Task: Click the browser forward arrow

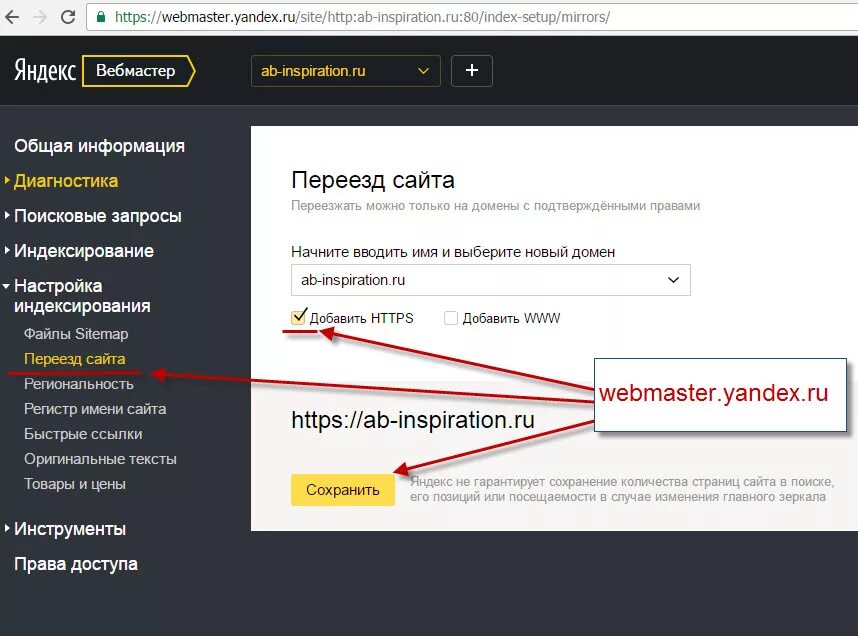Action: point(40,17)
